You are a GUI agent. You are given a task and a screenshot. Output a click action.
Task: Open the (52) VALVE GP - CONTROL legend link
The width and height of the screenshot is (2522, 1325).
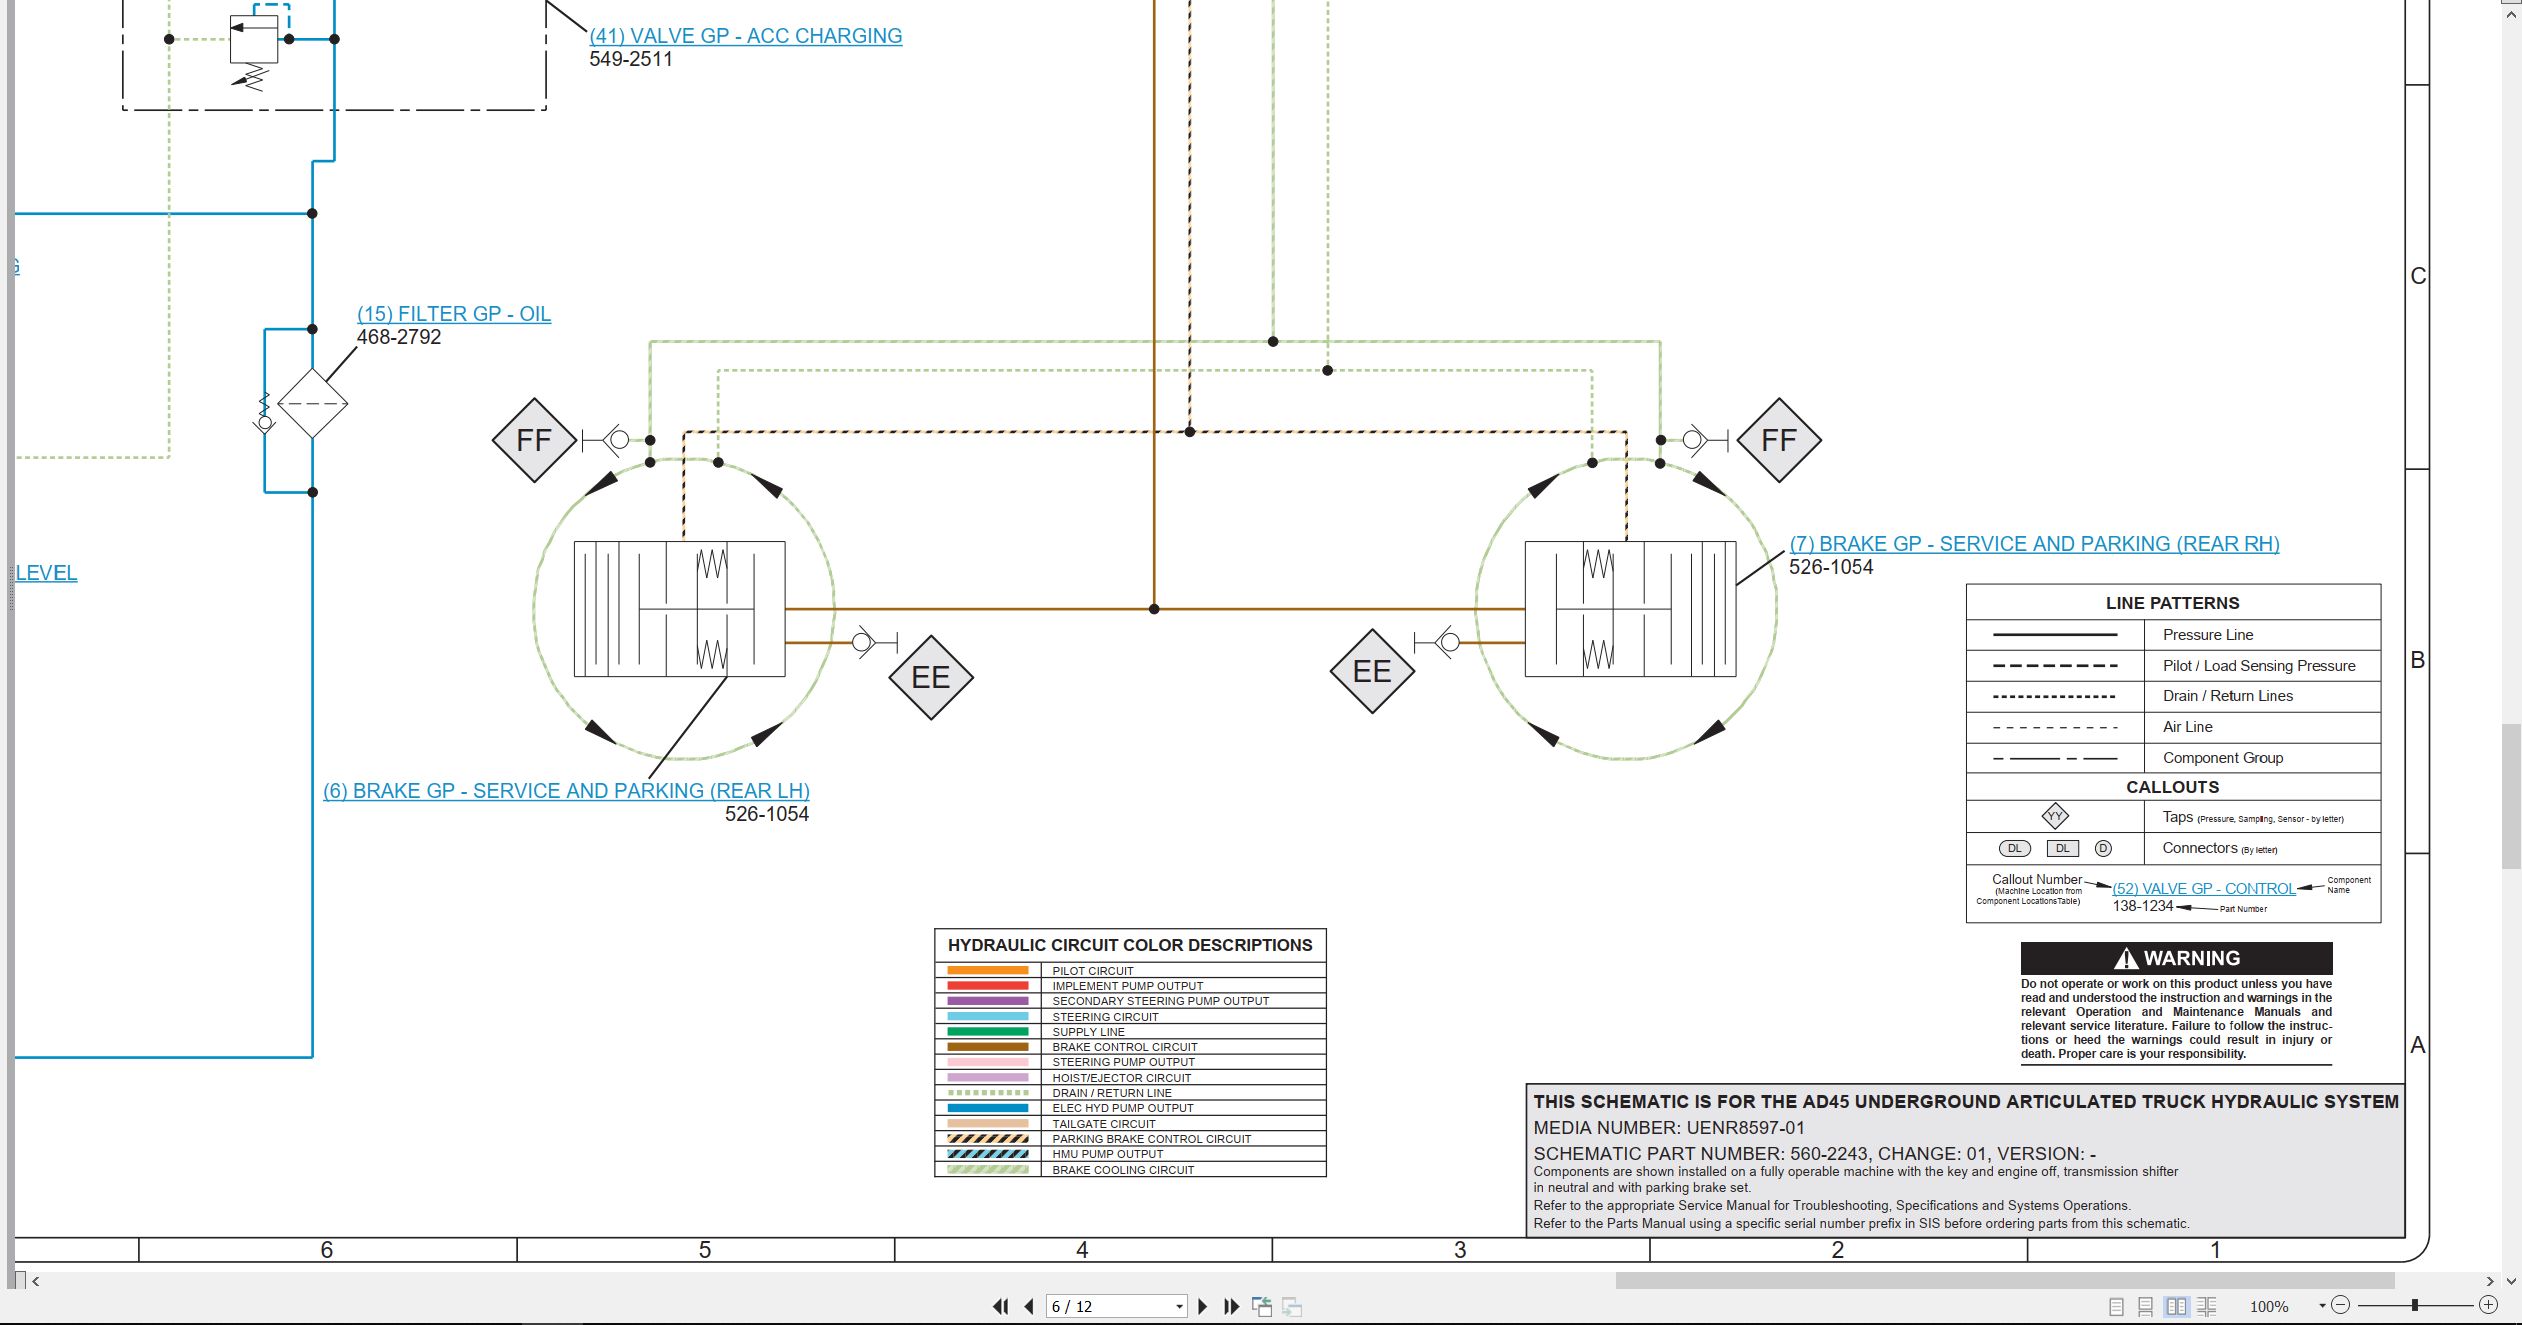[x=2204, y=889]
